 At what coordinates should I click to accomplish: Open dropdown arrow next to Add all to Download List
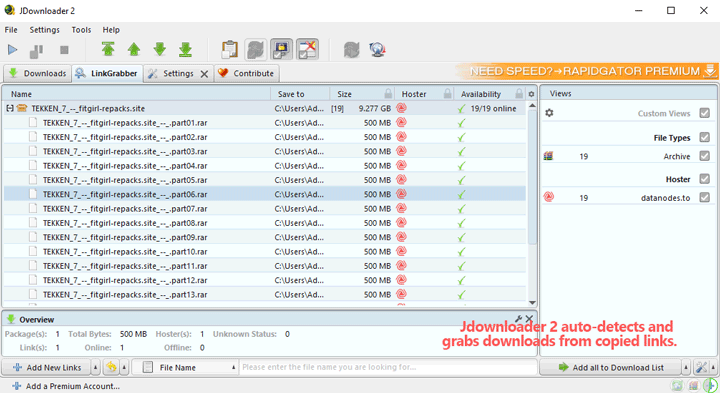click(x=686, y=367)
